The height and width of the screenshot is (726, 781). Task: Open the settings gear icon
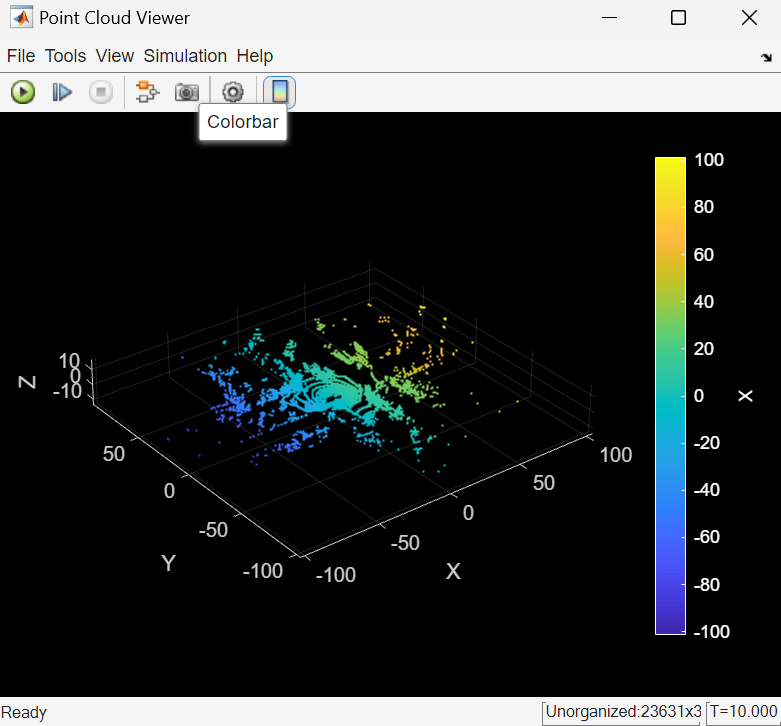233,92
